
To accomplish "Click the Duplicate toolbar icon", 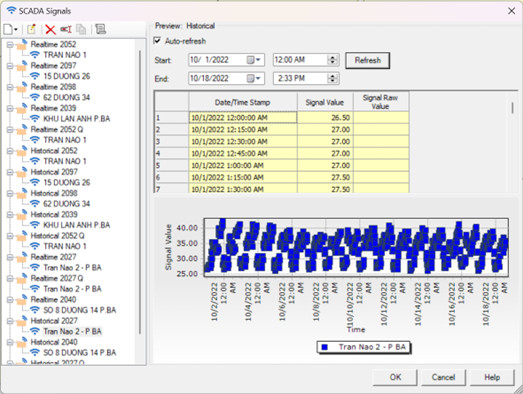I will 81,30.
